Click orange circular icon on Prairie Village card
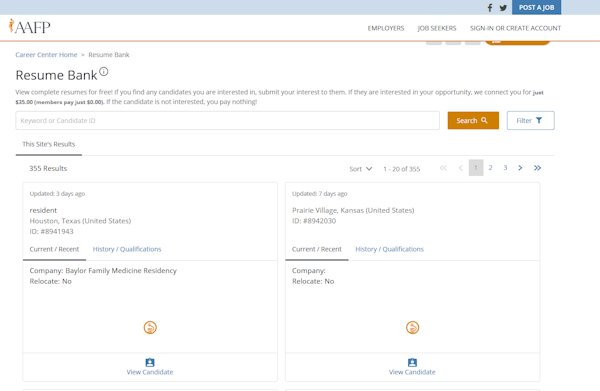600x391 pixels. pyautogui.click(x=412, y=327)
